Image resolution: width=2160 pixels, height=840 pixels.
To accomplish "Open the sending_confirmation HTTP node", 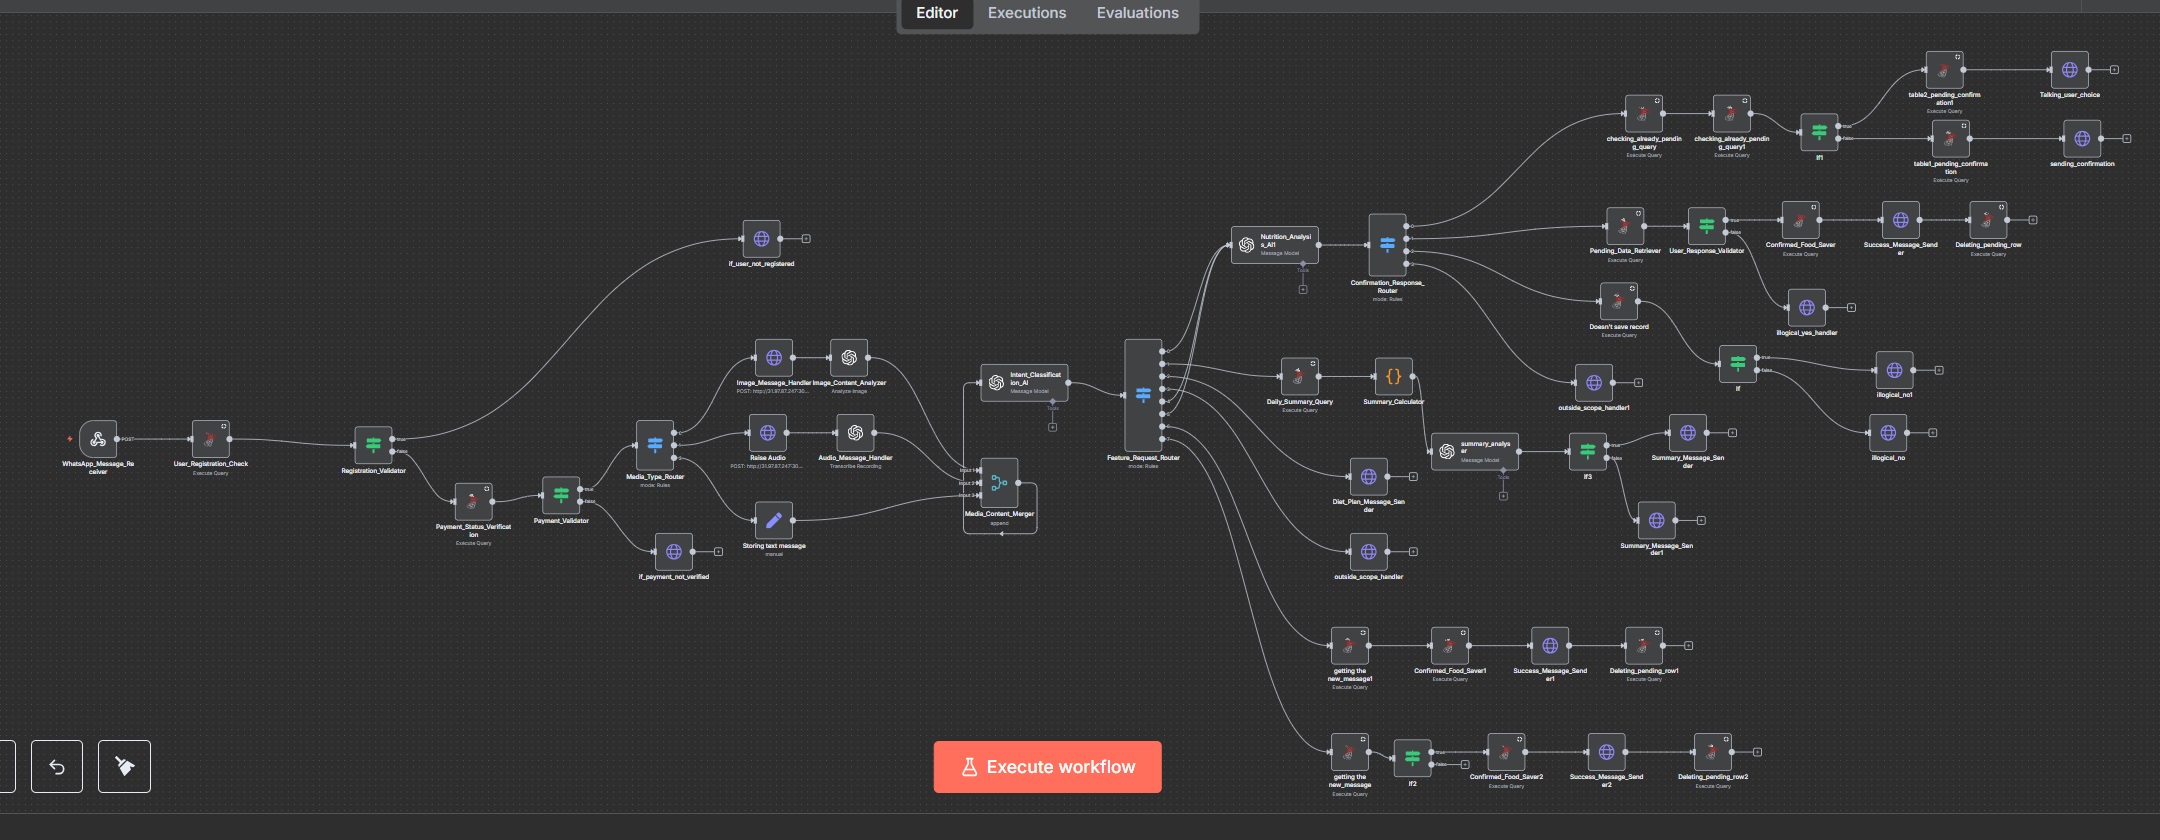I will pos(2082,139).
